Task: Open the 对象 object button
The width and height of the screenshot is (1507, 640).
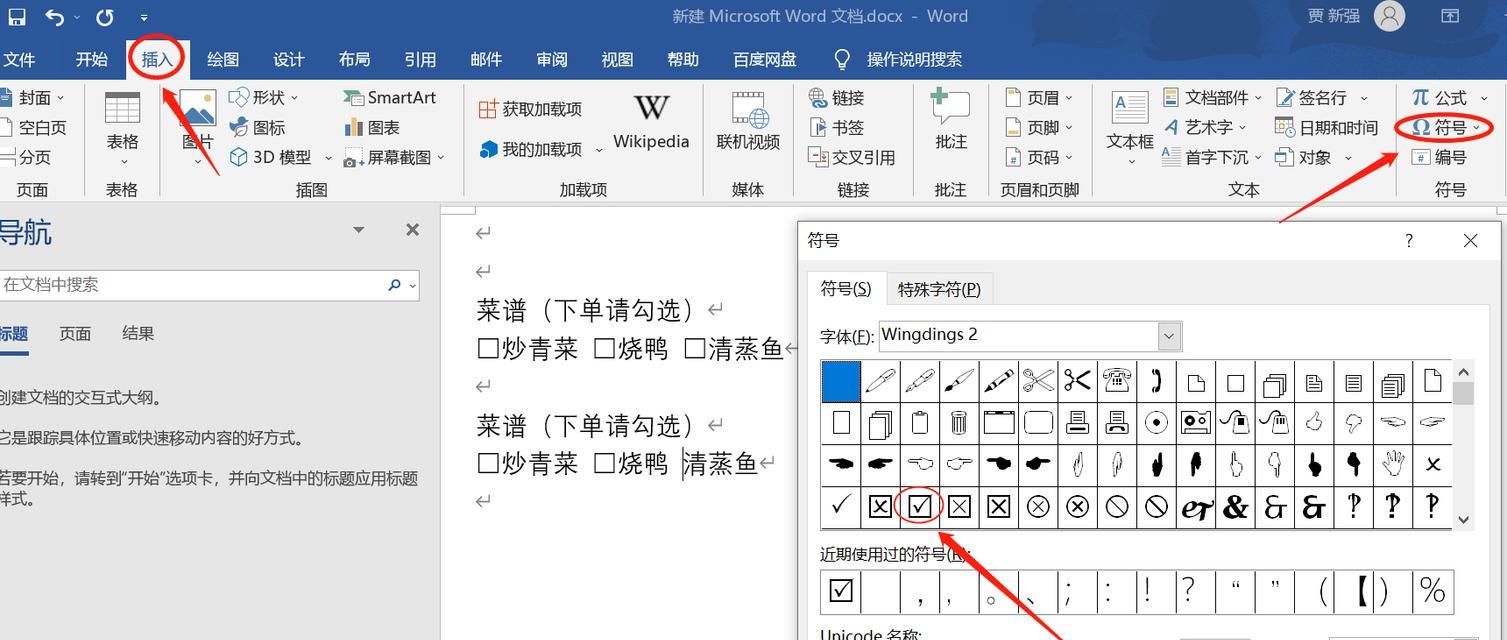Action: tap(1314, 158)
